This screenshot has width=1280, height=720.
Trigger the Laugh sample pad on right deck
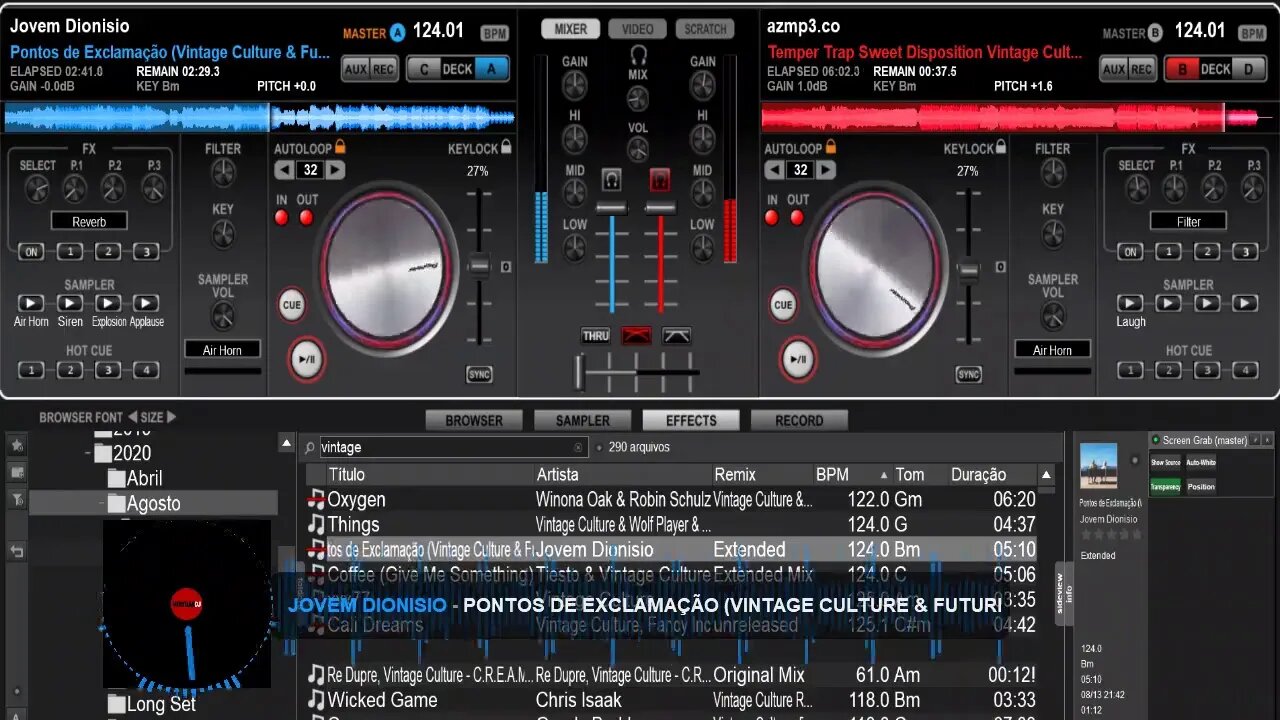(1130, 303)
